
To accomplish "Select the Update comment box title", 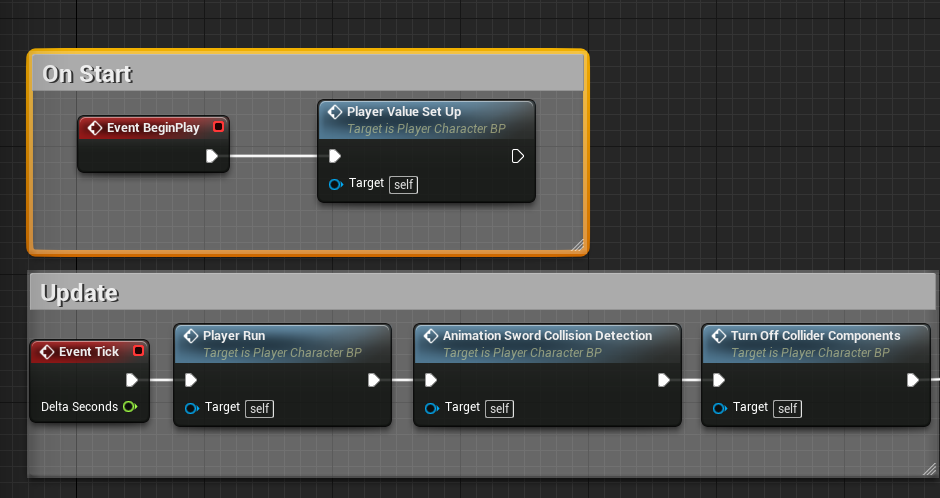I will coord(80,293).
